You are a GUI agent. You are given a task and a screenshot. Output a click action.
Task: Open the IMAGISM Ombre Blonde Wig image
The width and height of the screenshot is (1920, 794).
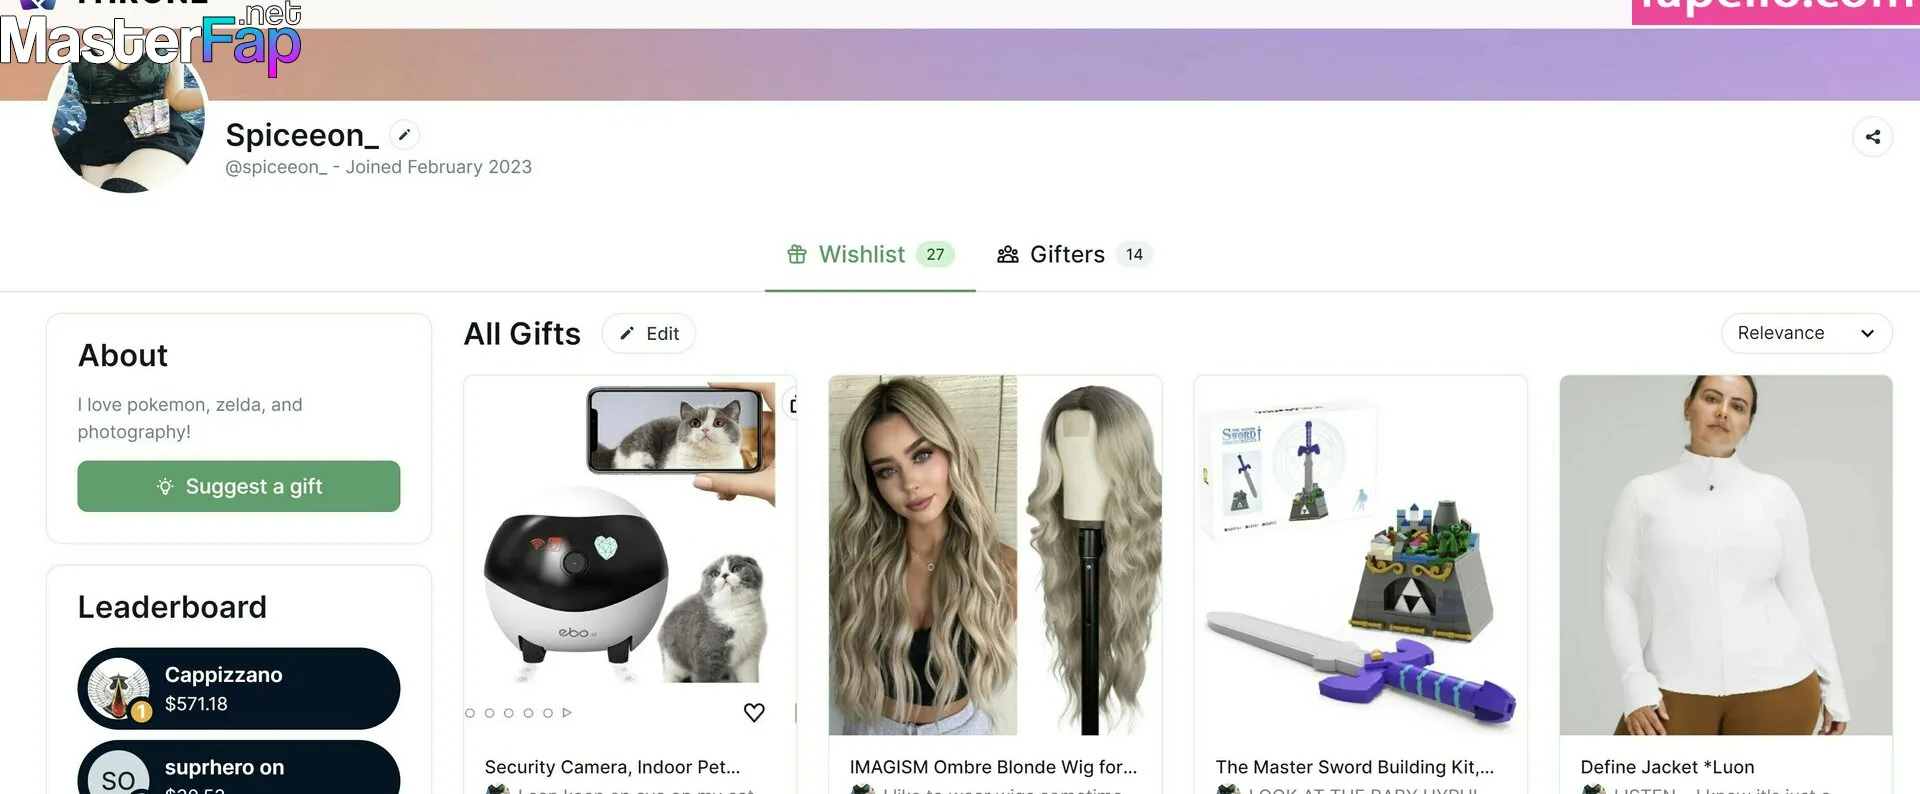click(995, 555)
